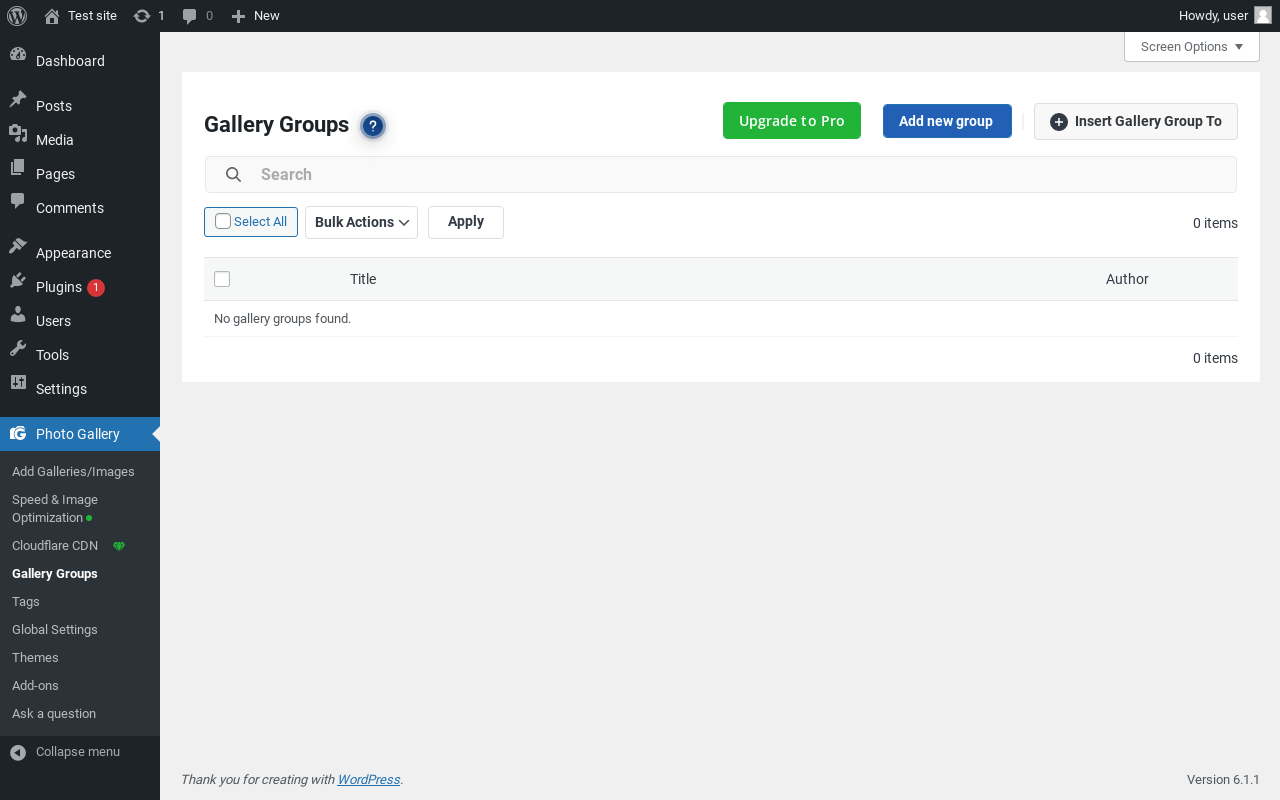Open the comments bubble icon in admin bar
The image size is (1280, 800).
click(190, 16)
